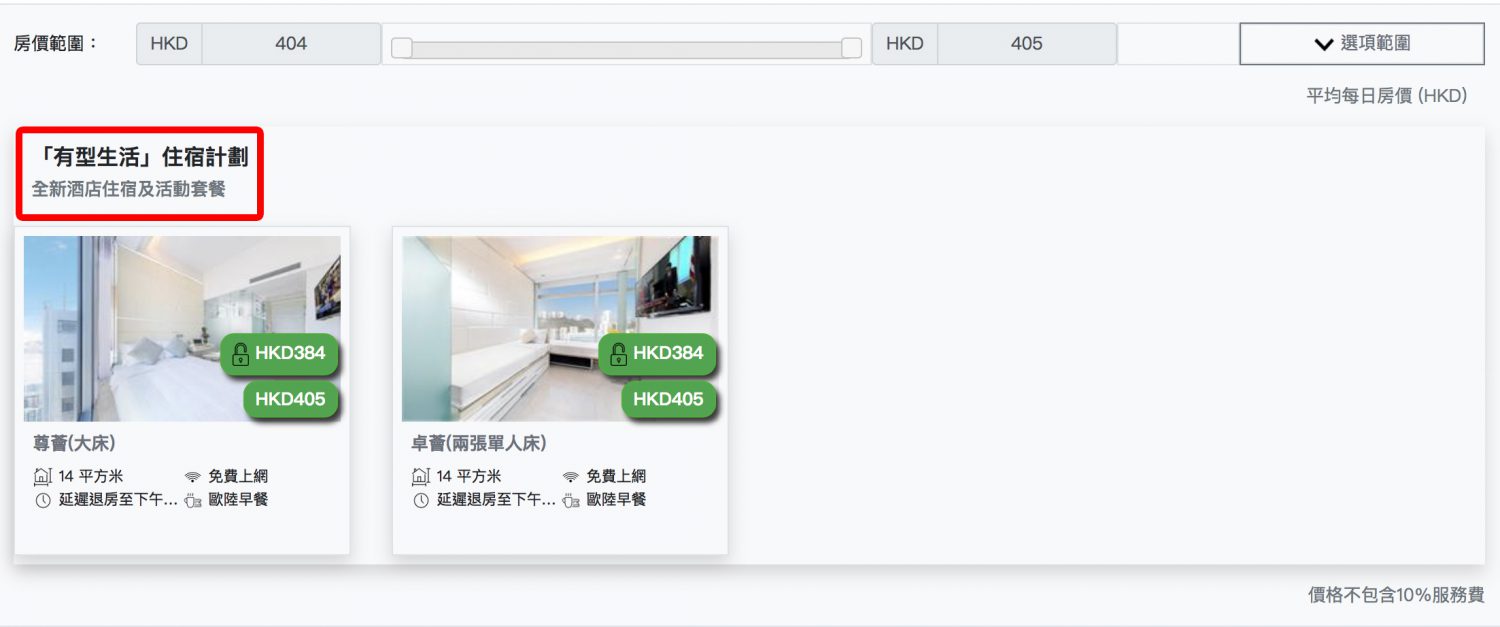Viewport: 1500px width, 627px height.
Task: Click the late checkout clock icon on 尊薈(大床)
Action: [42, 500]
